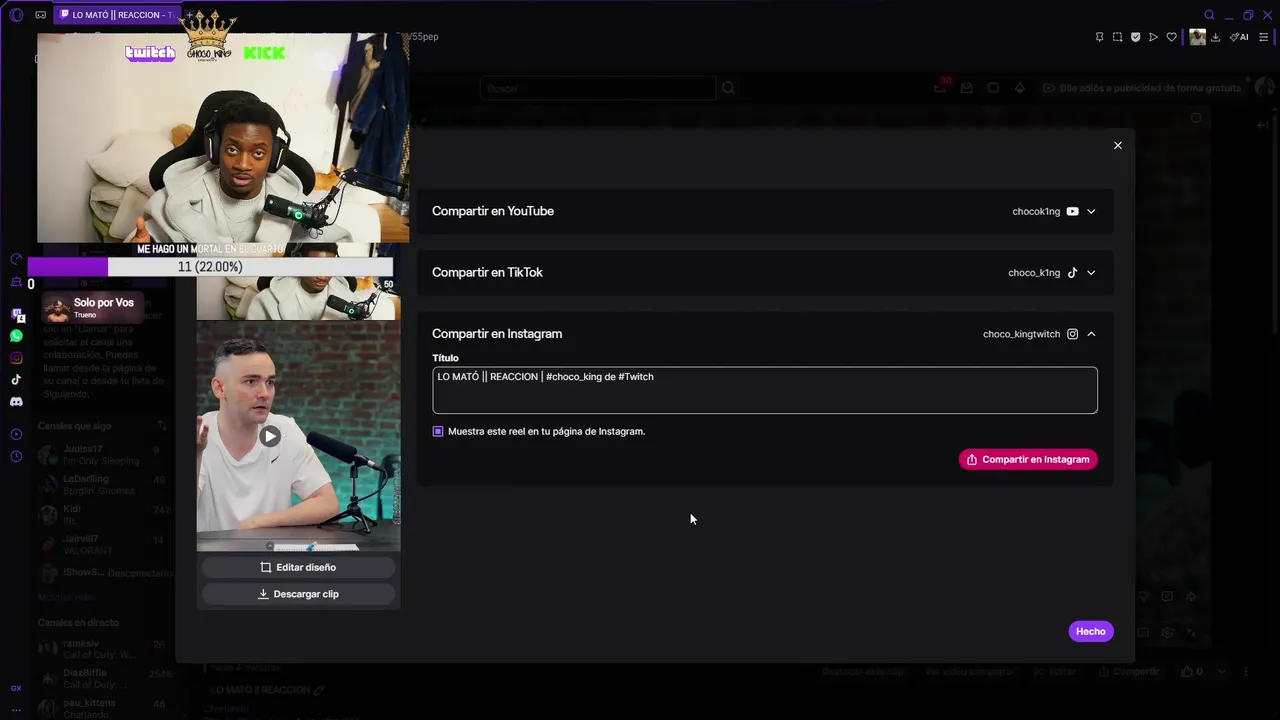Image resolution: width=1280 pixels, height=720 pixels.
Task: Switch to the LO MATÓ || REACCION tab
Action: [118, 15]
